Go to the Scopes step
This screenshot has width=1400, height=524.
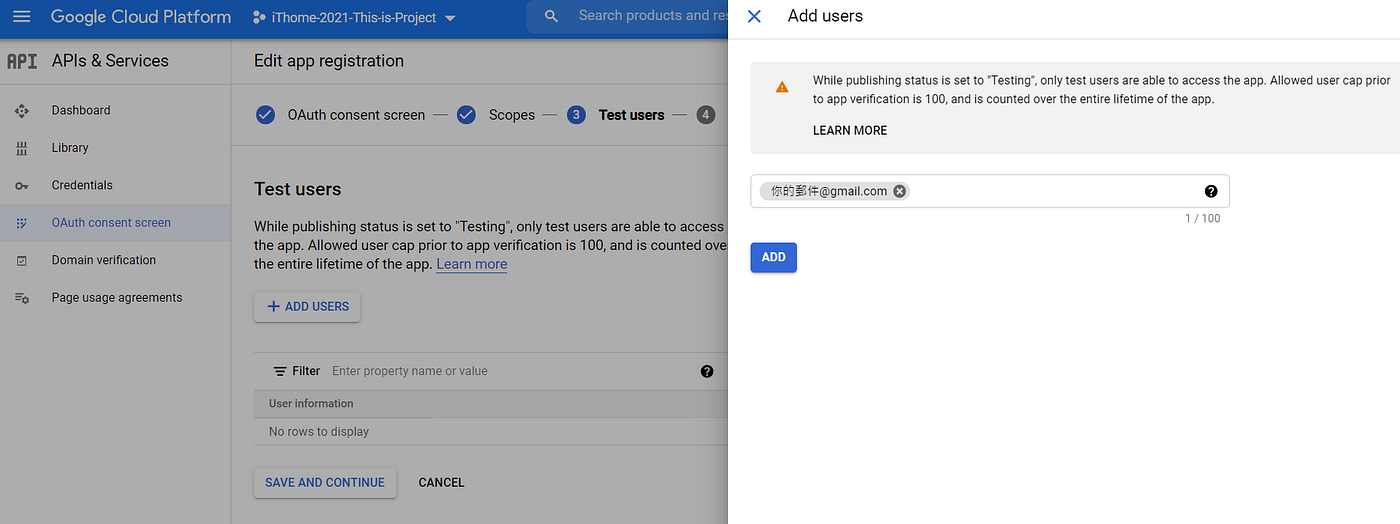tap(496, 115)
